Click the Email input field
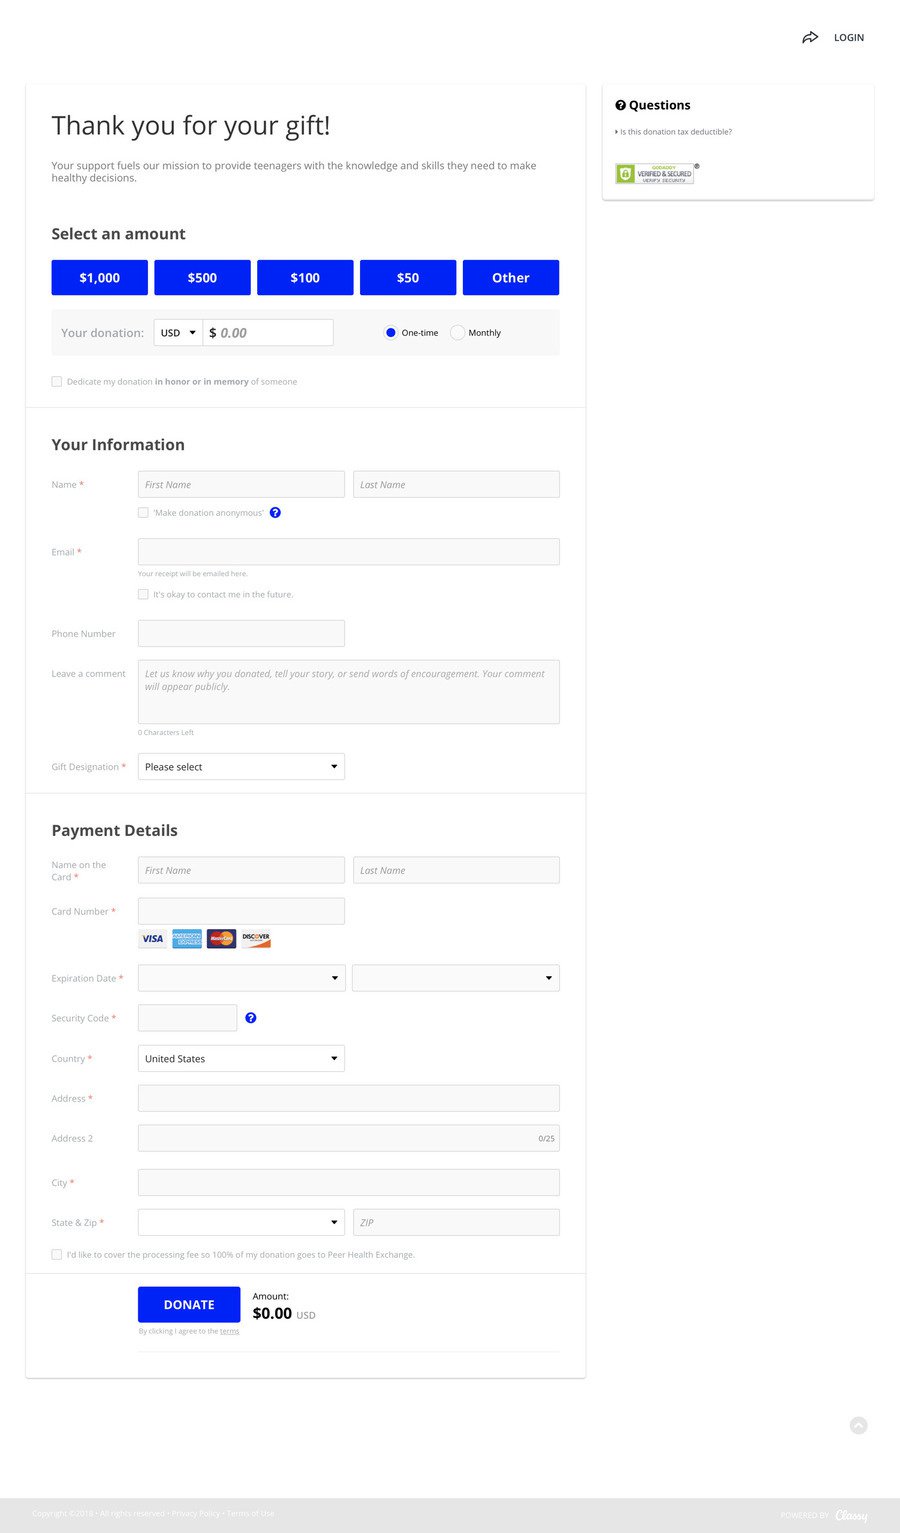The width and height of the screenshot is (900, 1533). (x=349, y=552)
